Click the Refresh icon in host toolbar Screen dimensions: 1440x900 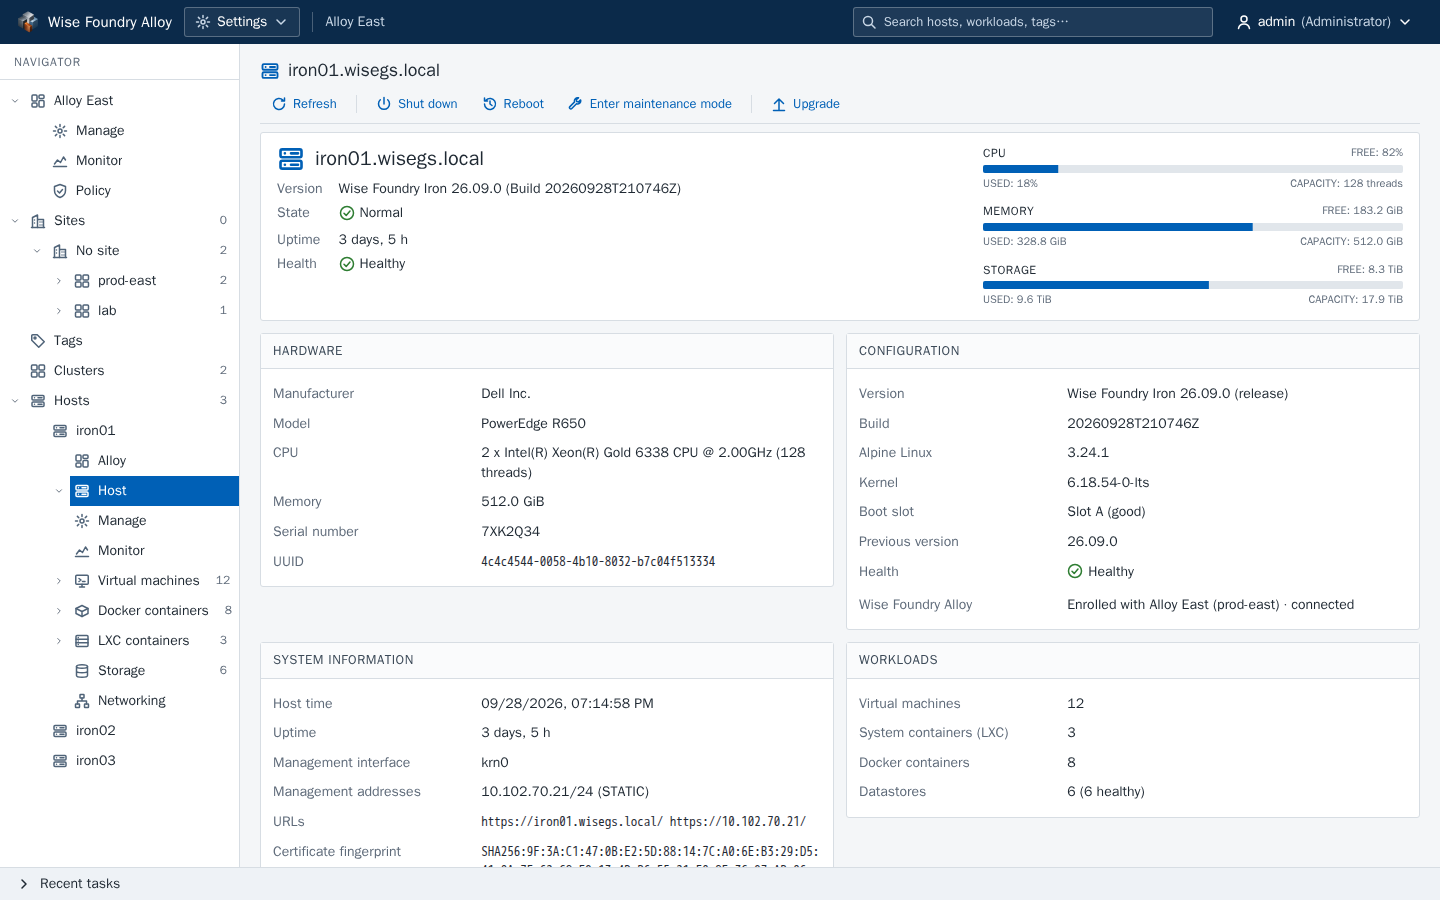pos(279,104)
